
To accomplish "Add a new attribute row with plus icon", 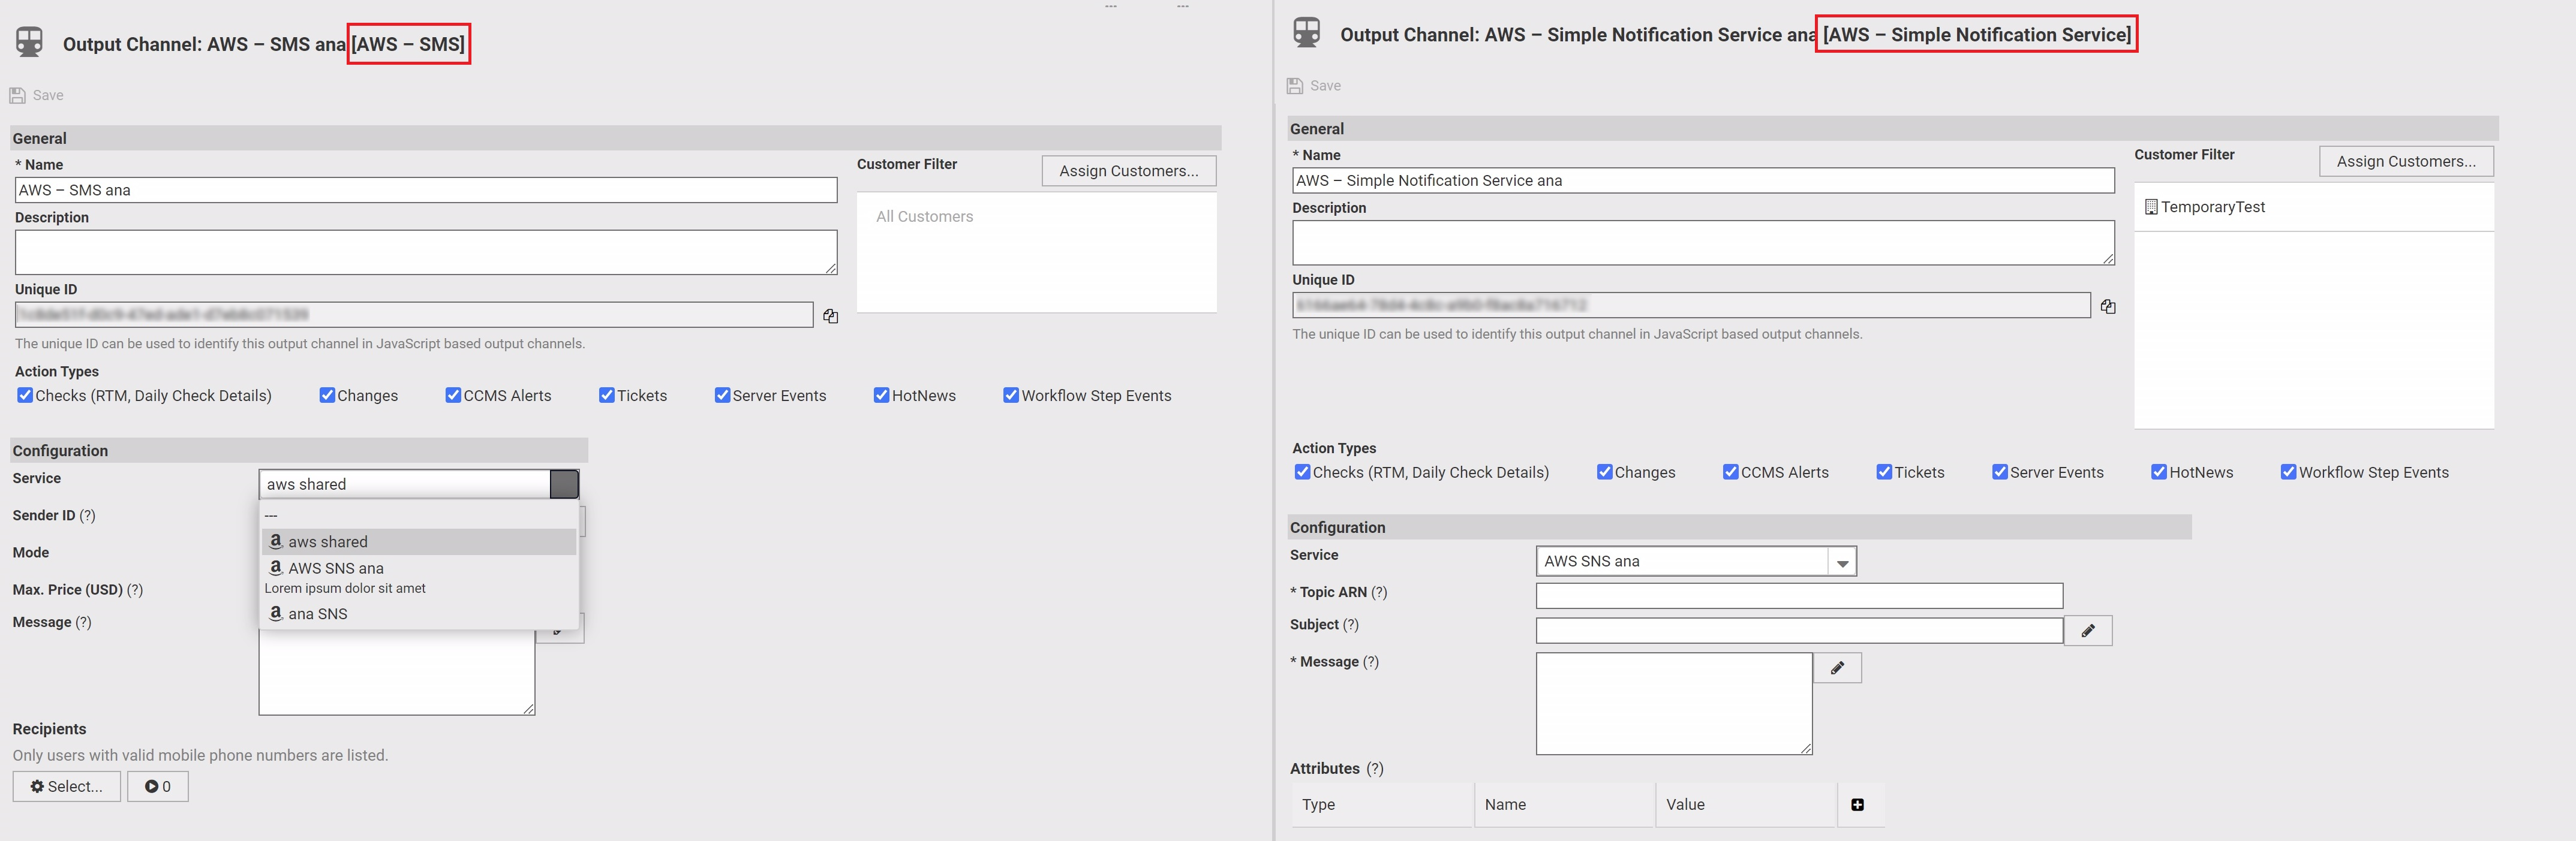I will 1857,805.
